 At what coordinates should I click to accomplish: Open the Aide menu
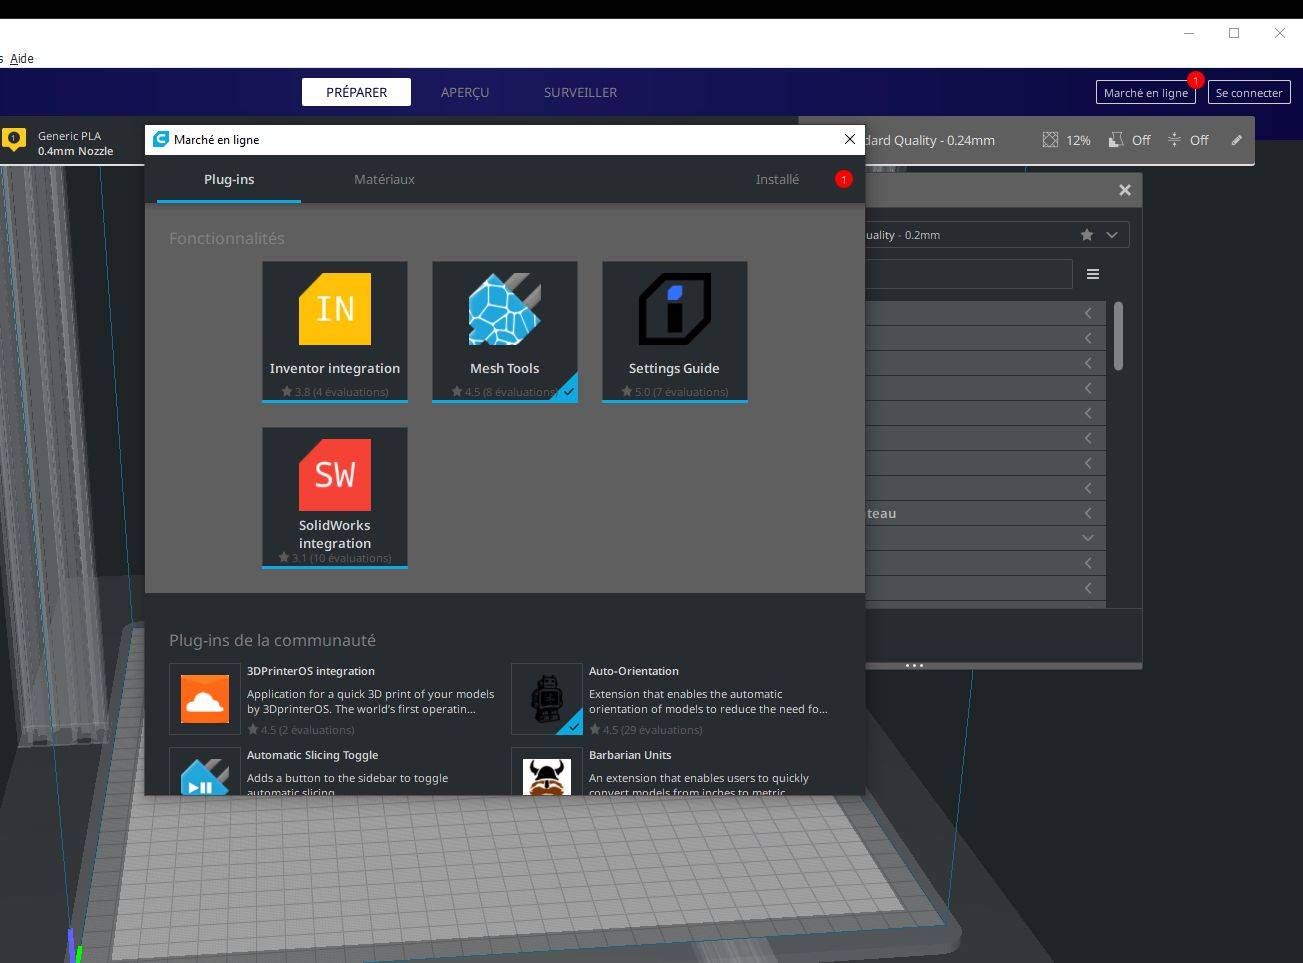[x=22, y=58]
